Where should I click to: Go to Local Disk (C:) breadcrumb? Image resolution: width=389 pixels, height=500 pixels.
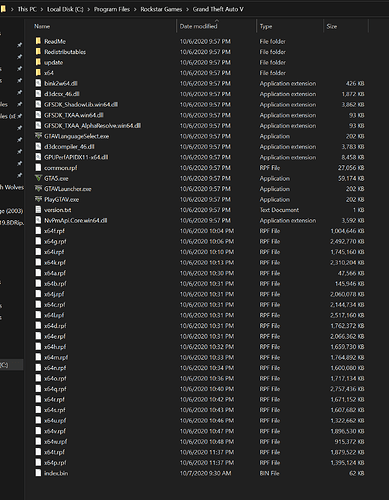coord(65,9)
